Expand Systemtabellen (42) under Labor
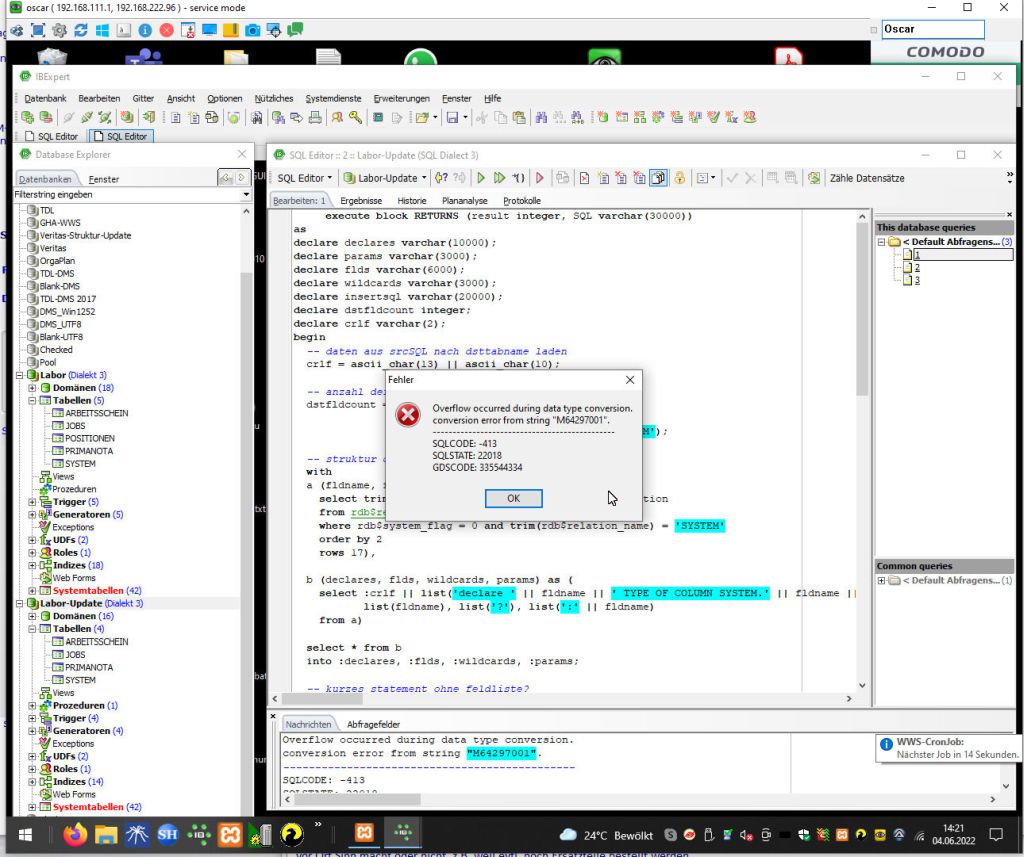 coord(32,591)
